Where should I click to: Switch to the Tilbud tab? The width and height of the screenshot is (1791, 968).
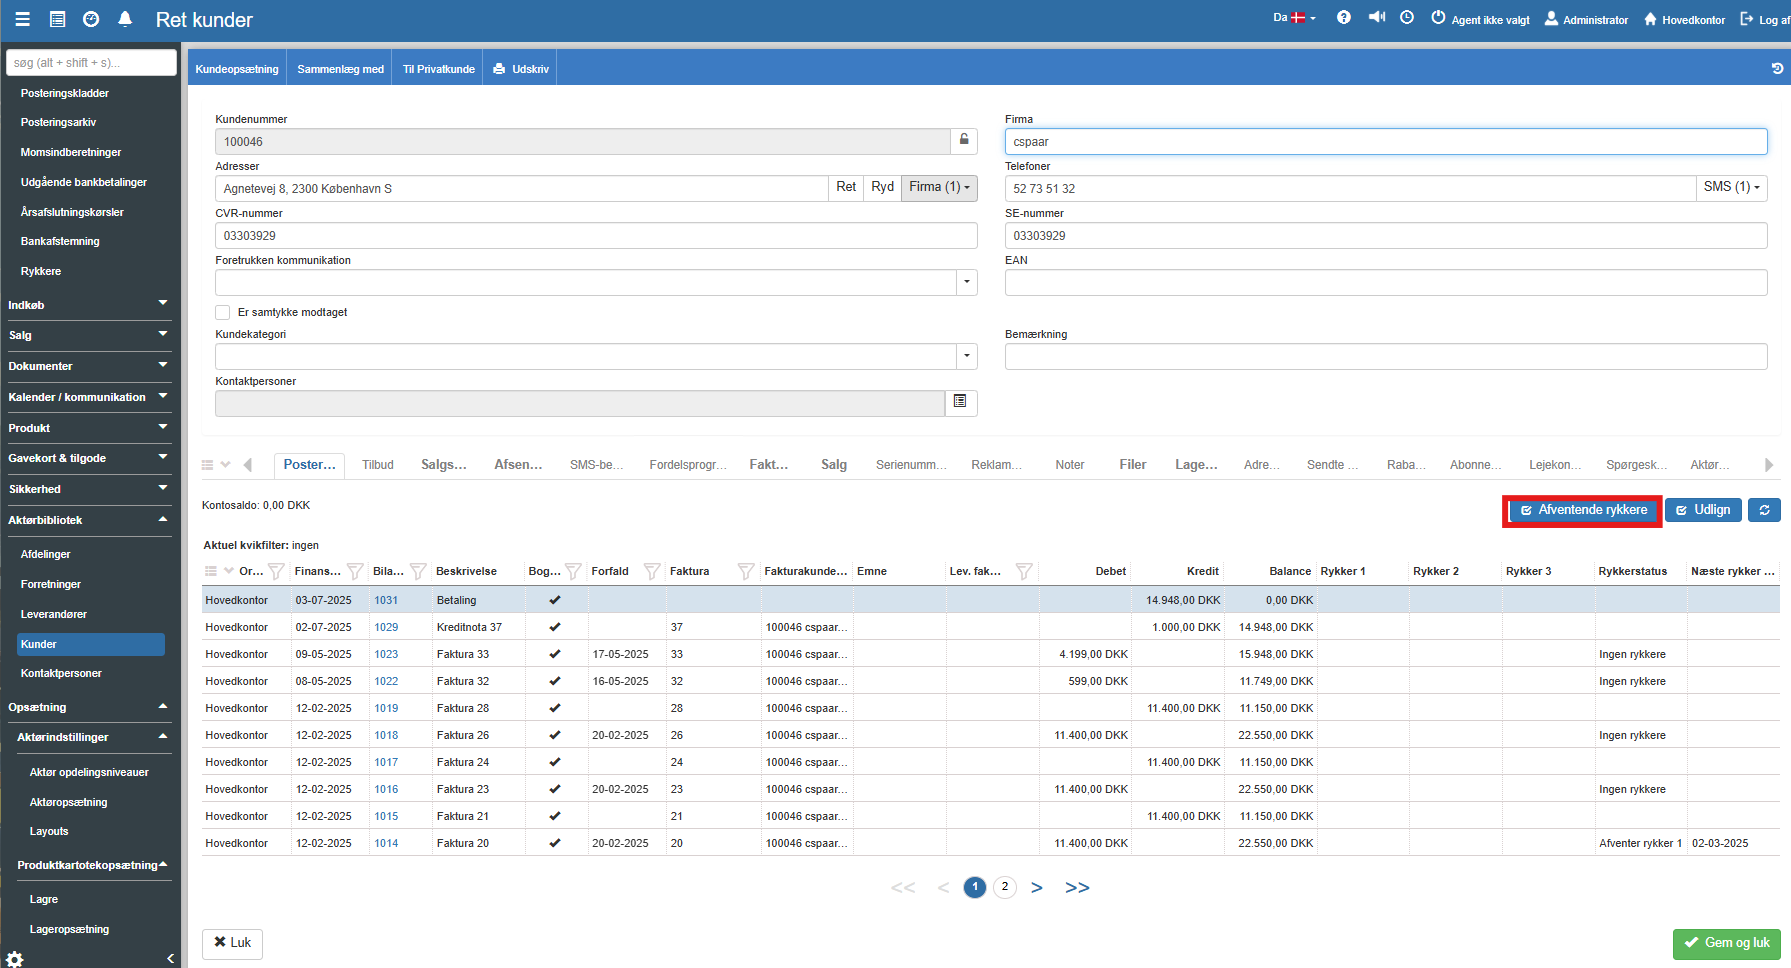(378, 465)
